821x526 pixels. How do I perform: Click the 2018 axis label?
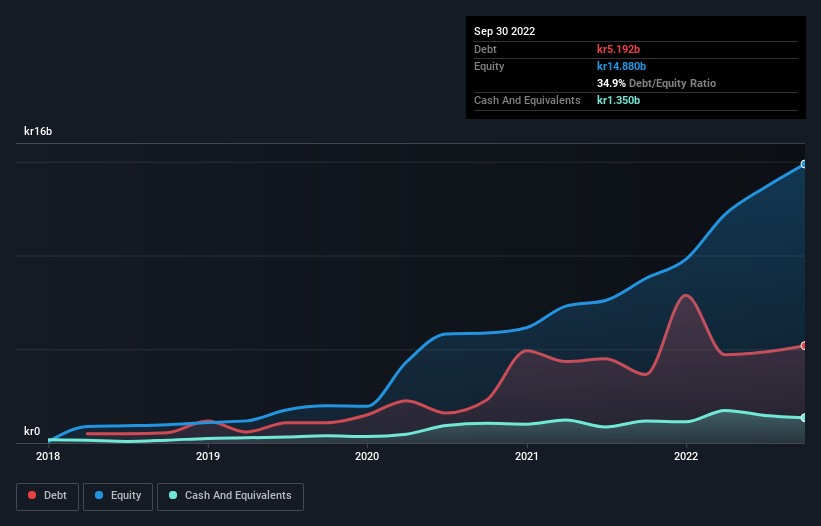click(x=48, y=456)
